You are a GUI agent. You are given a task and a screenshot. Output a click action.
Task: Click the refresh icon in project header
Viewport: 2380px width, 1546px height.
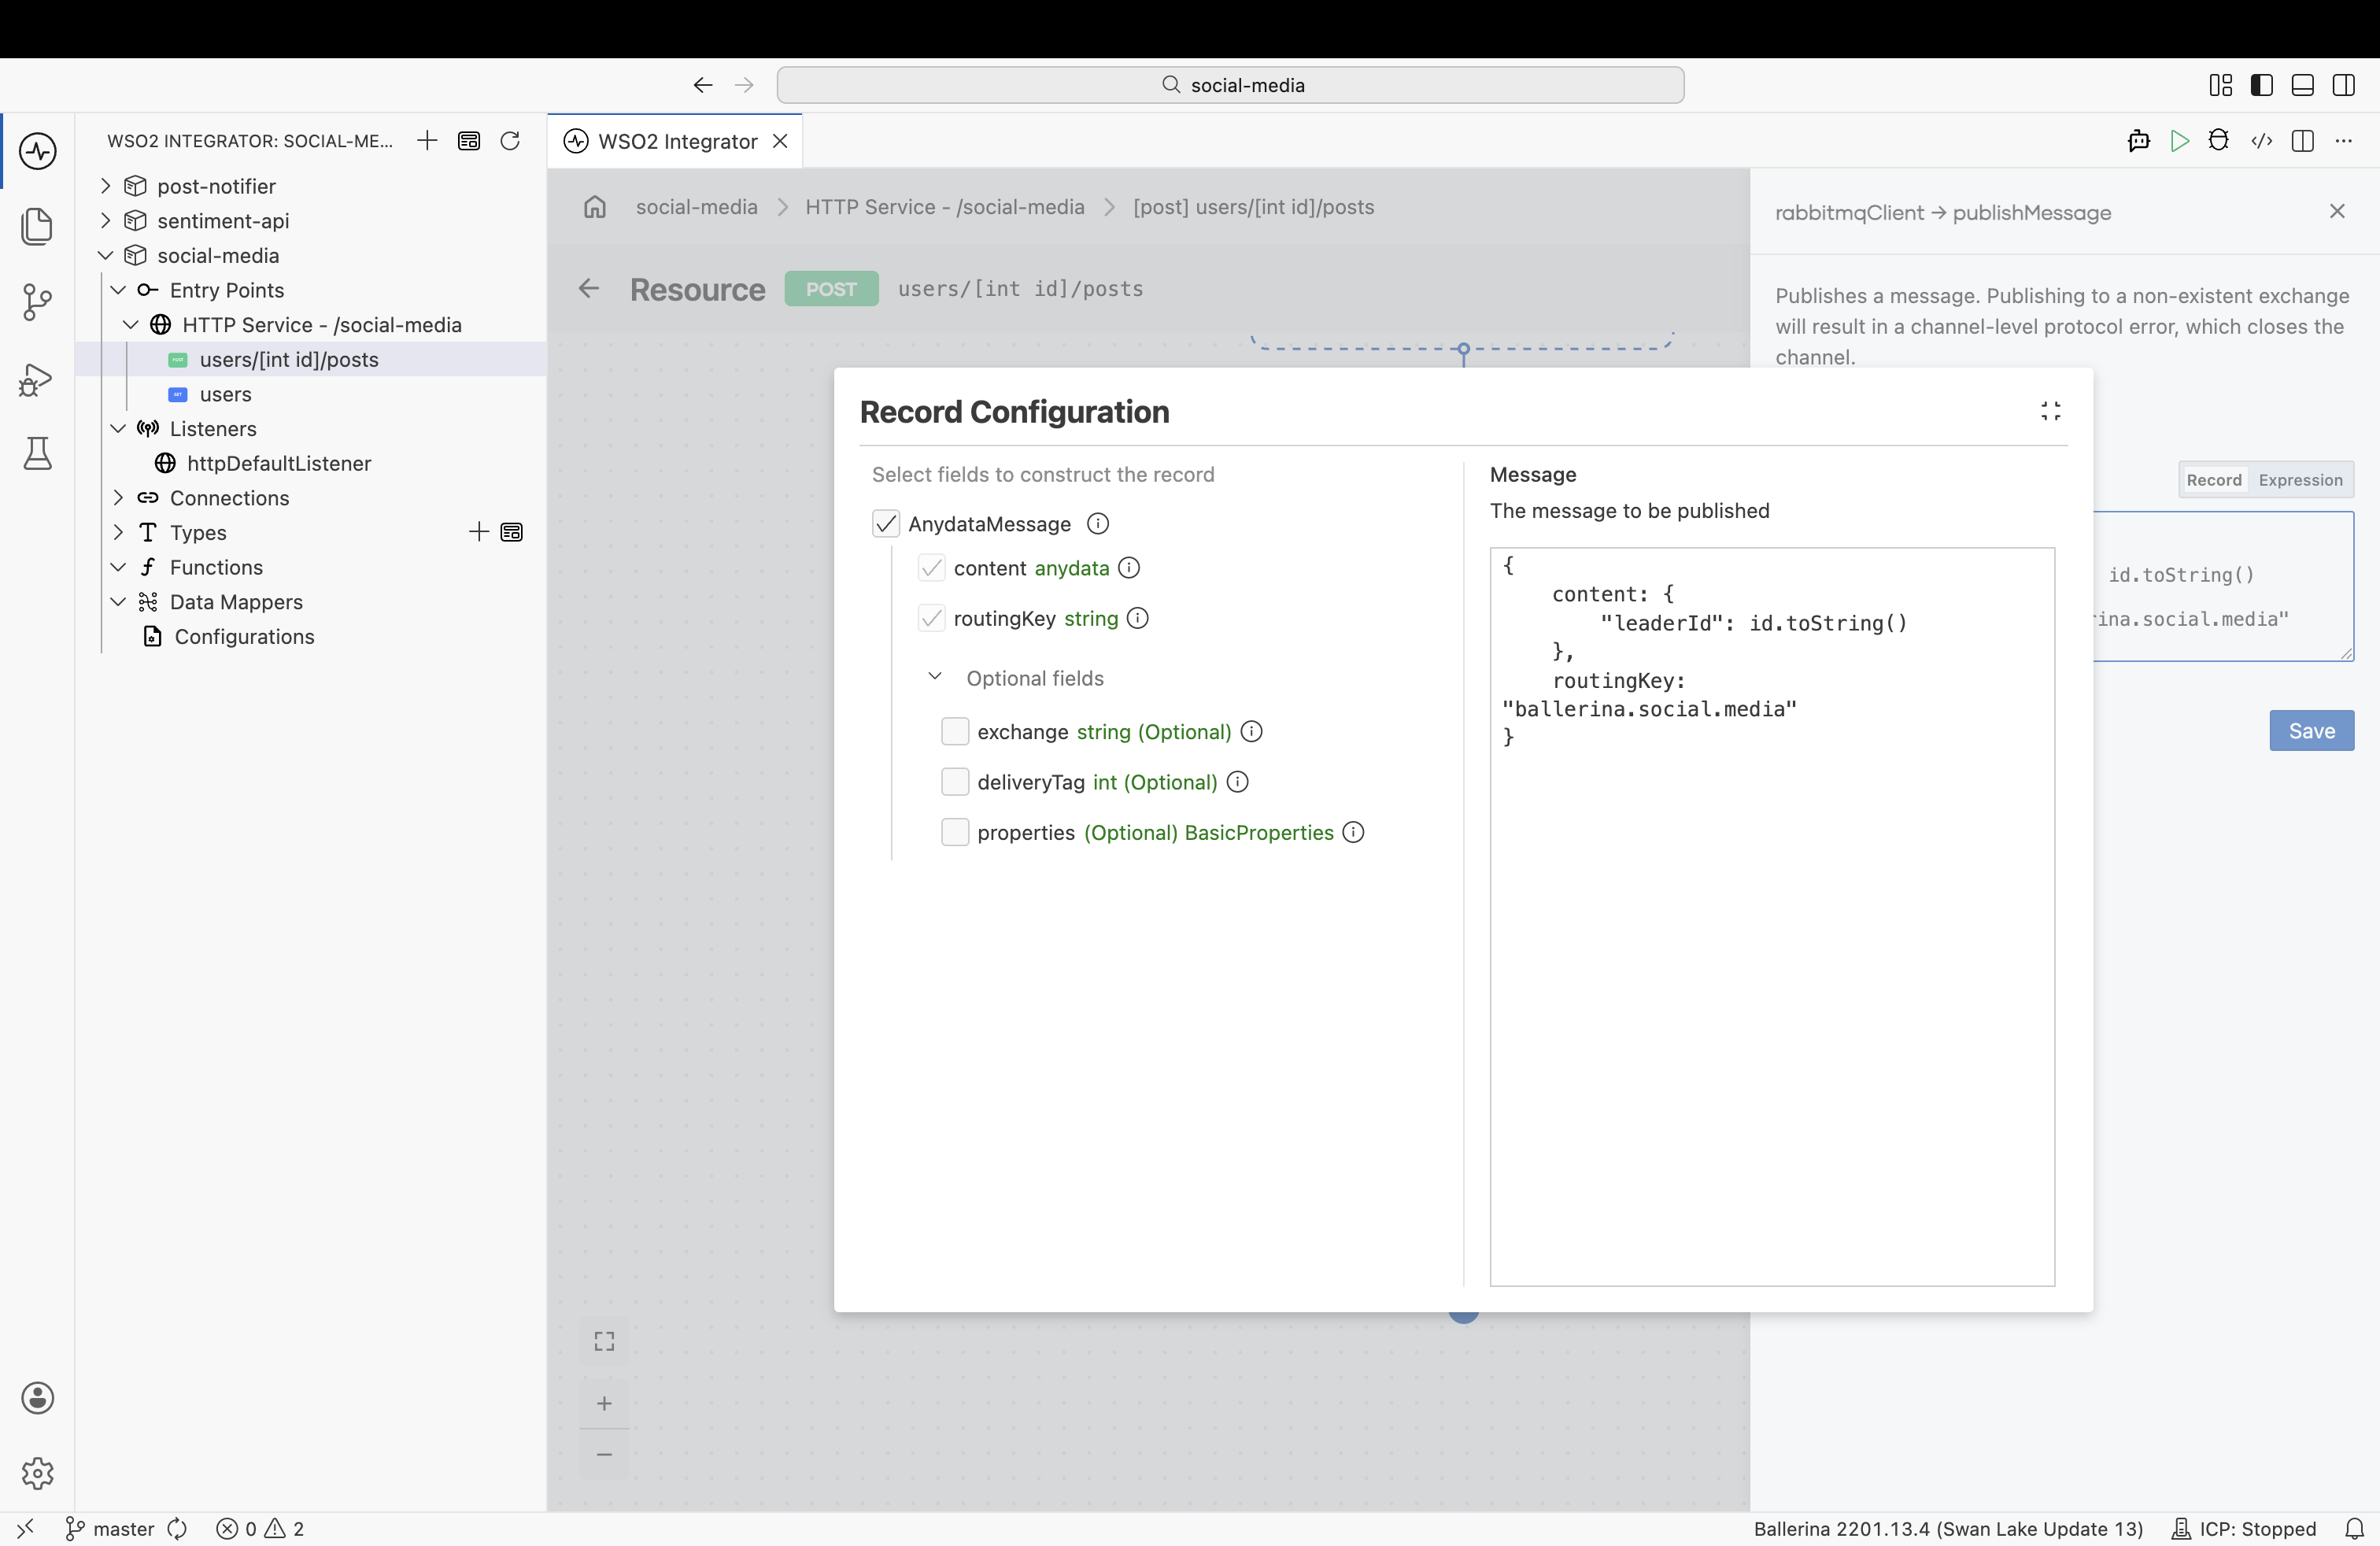510,141
